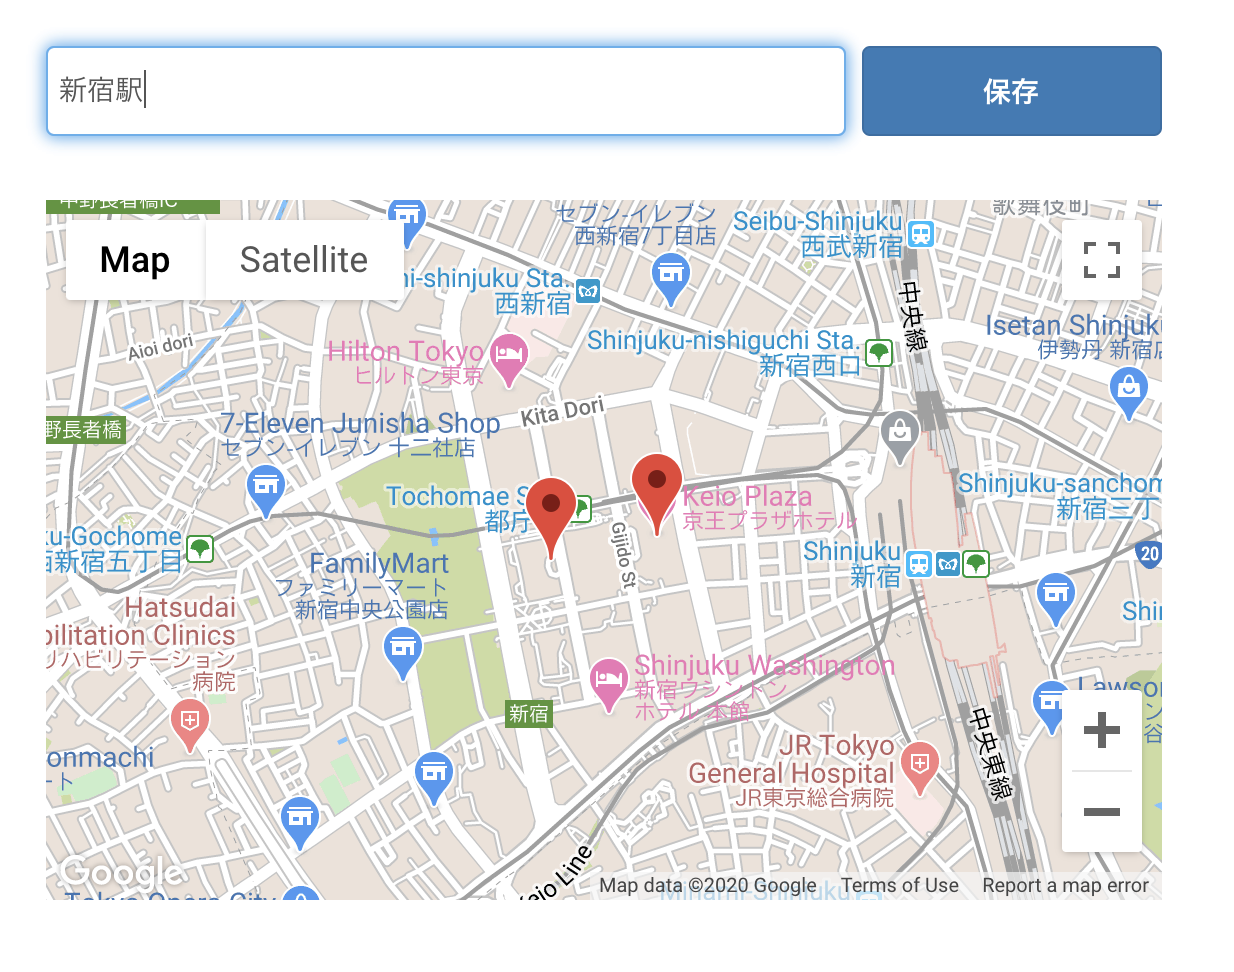This screenshot has width=1234, height=972.
Task: Click the Report a map error link
Action: pyautogui.click(x=1065, y=885)
